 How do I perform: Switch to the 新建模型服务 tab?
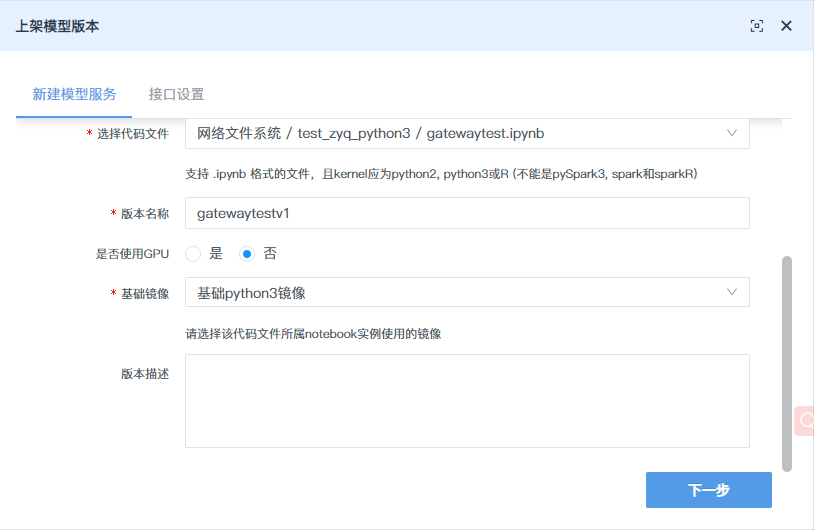[x=74, y=94]
